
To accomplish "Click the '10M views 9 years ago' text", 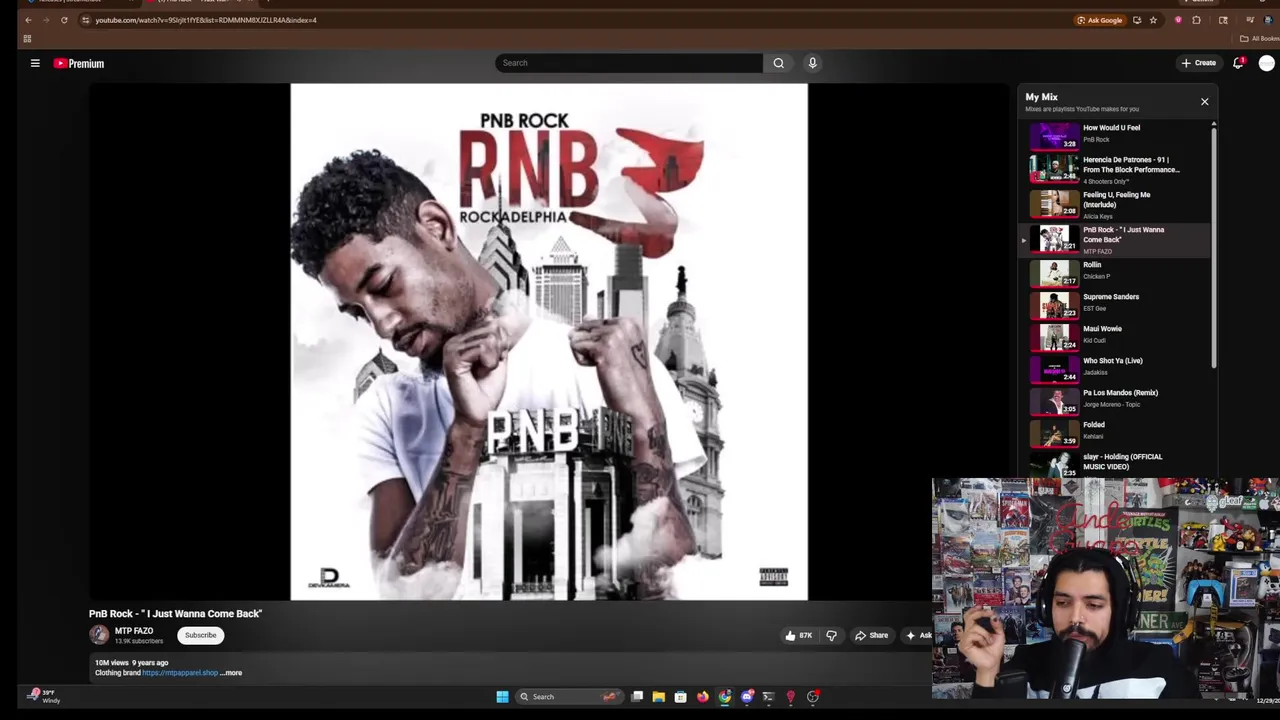I will tap(131, 663).
